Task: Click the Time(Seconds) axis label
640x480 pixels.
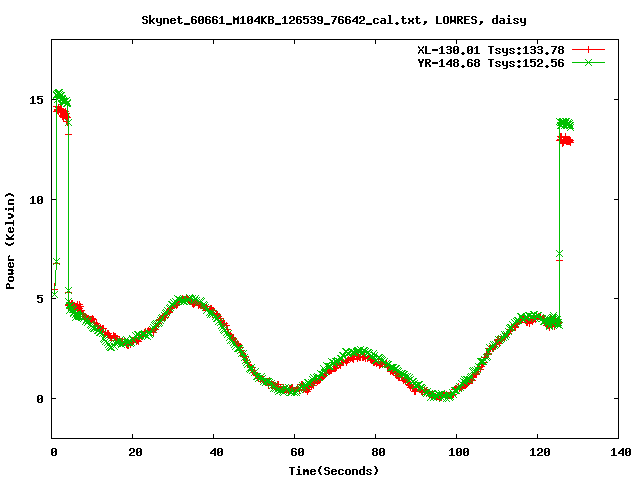Action: tap(333, 471)
